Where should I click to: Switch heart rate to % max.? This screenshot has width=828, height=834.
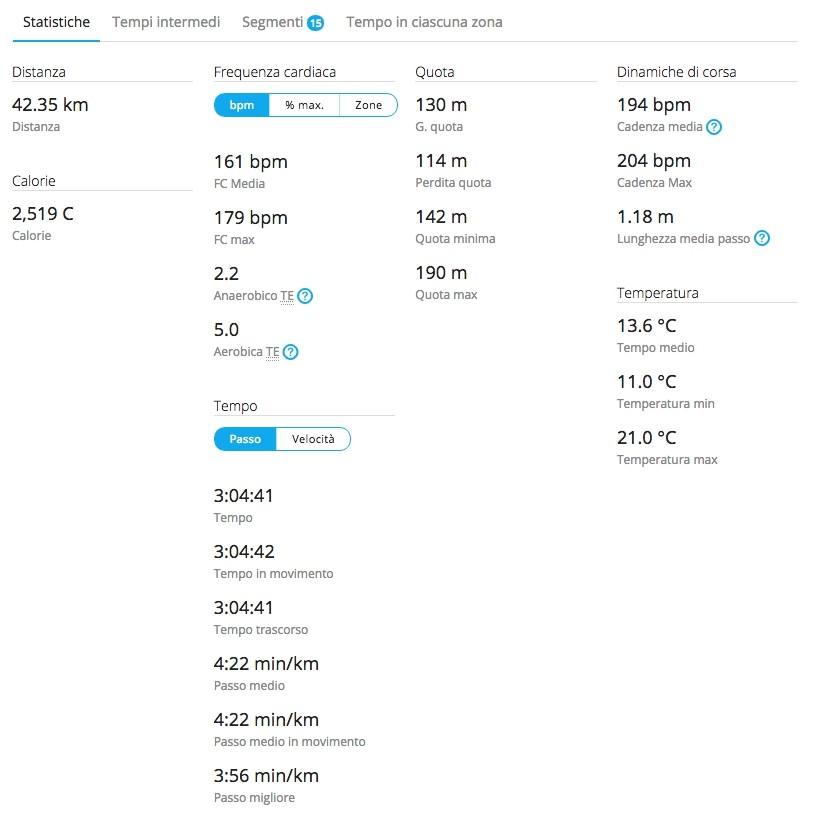coord(304,105)
